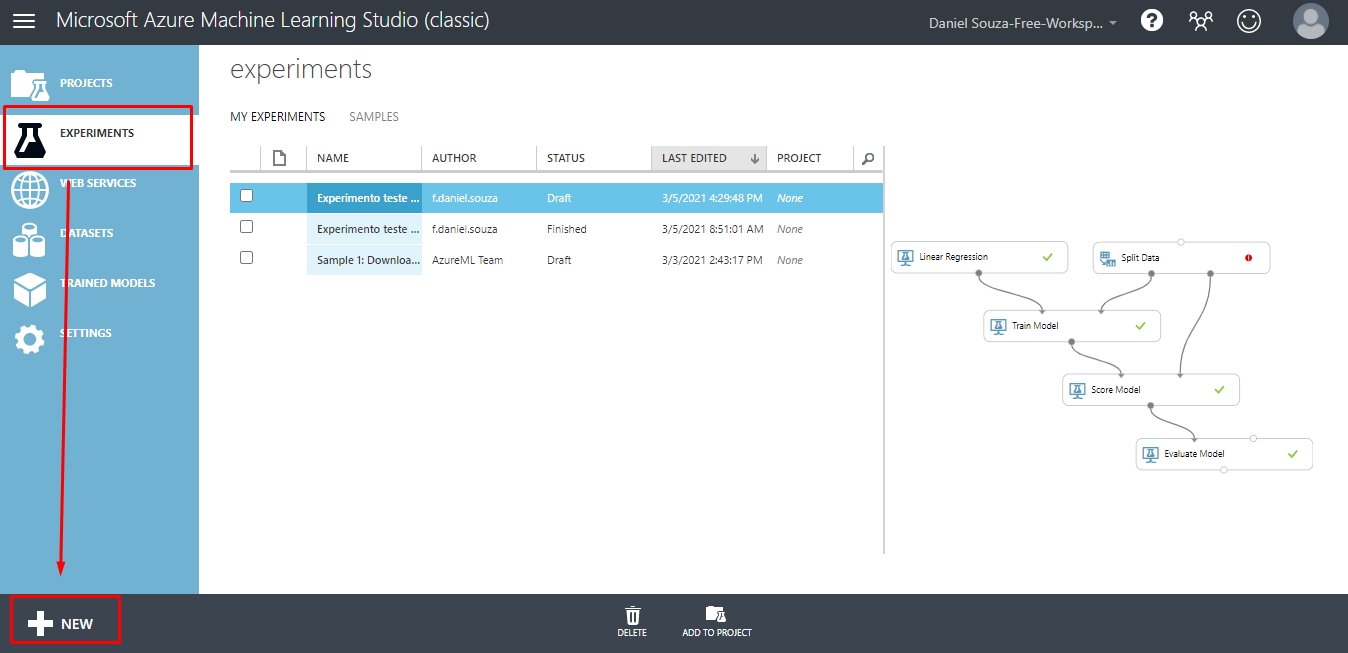1348x653 pixels.
Task: Click the Evaluate Model module in preview
Action: [x=1224, y=454]
